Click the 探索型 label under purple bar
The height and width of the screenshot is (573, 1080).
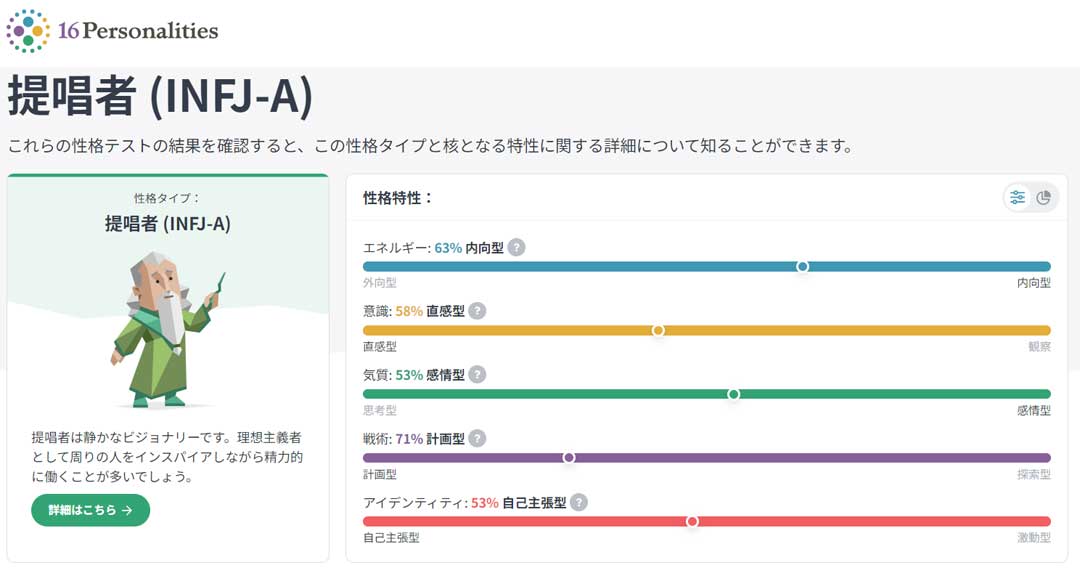(x=1034, y=475)
